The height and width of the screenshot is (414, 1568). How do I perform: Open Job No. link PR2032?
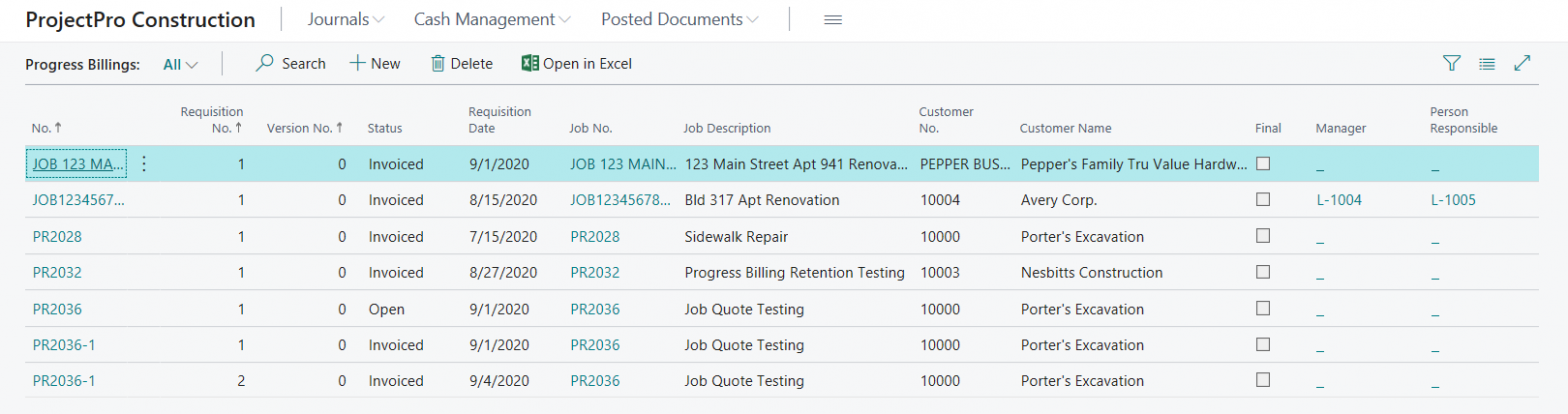(x=595, y=272)
